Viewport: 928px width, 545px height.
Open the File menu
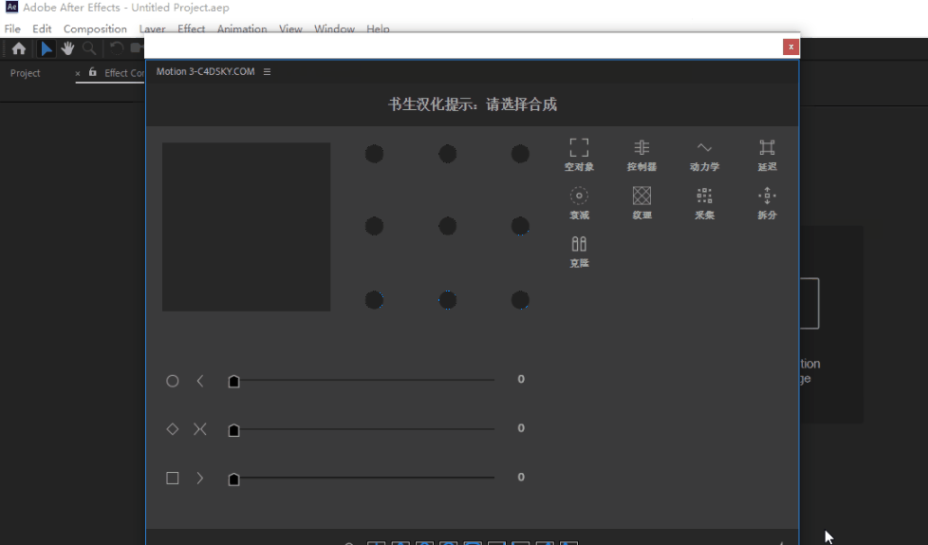coord(12,28)
